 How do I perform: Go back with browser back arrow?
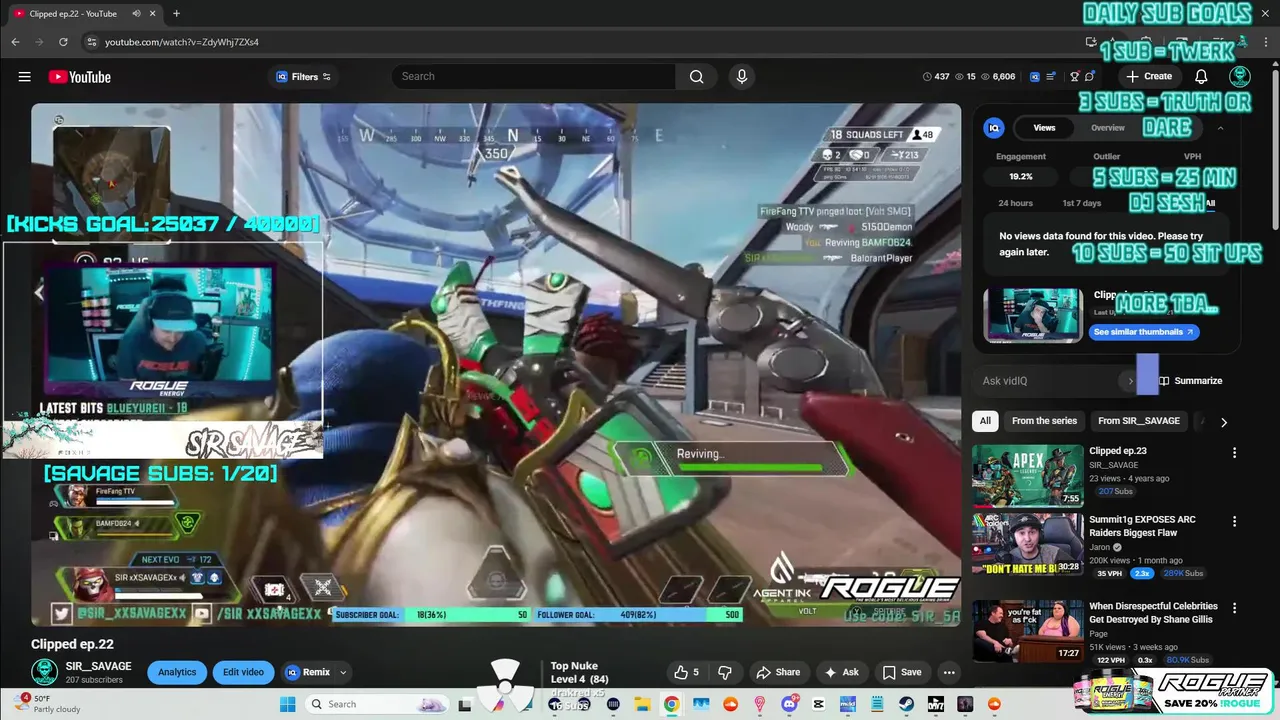point(15,42)
